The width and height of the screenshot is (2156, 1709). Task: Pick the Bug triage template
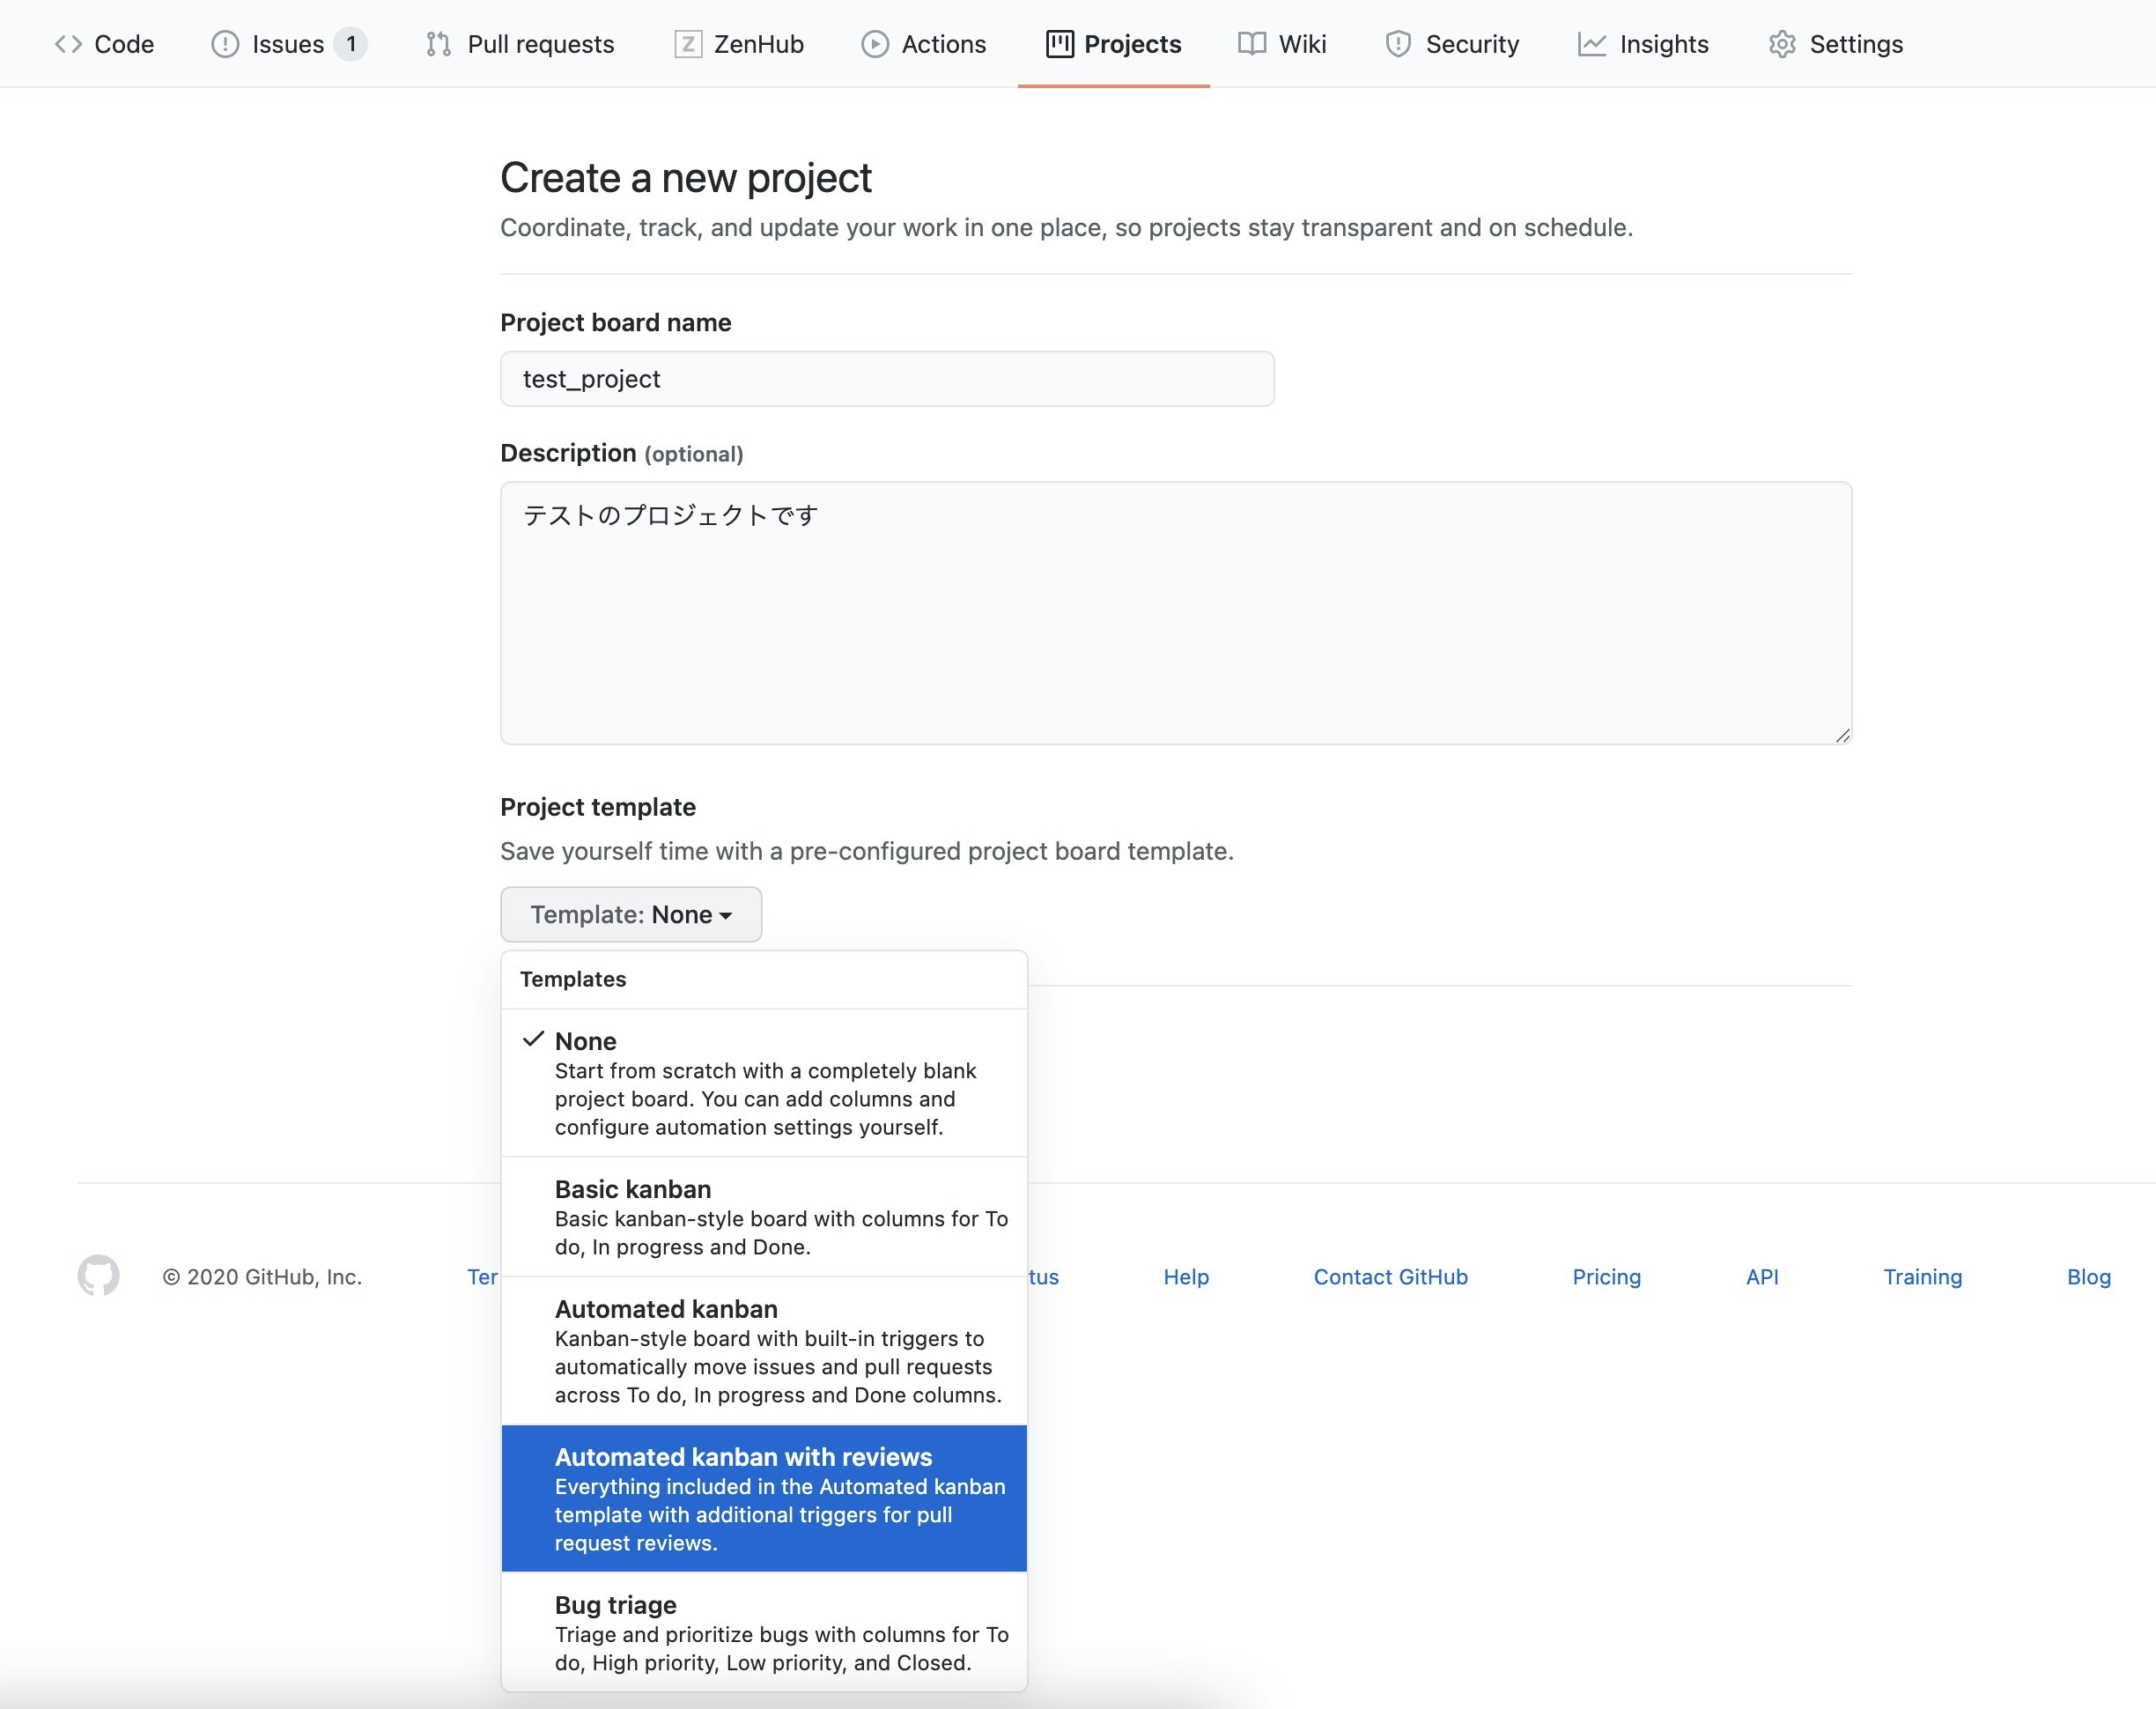[764, 1632]
